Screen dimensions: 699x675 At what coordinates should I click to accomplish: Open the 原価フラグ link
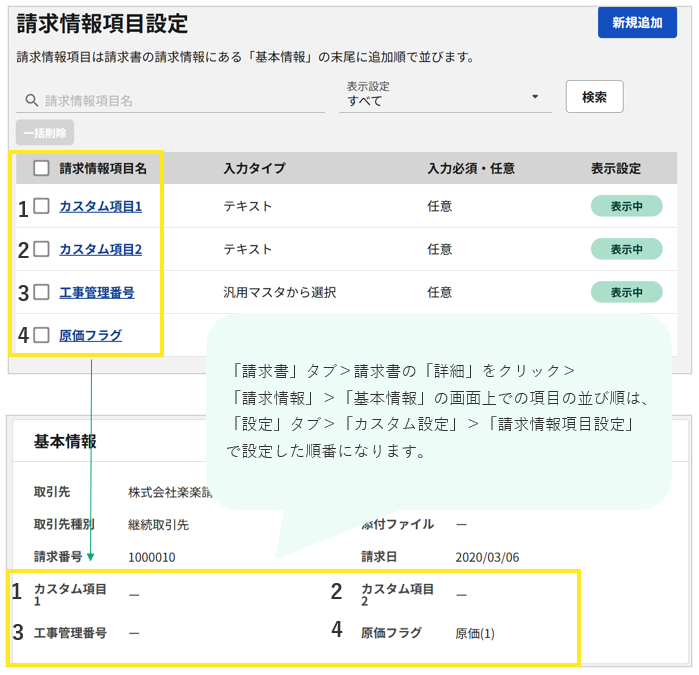click(90, 335)
